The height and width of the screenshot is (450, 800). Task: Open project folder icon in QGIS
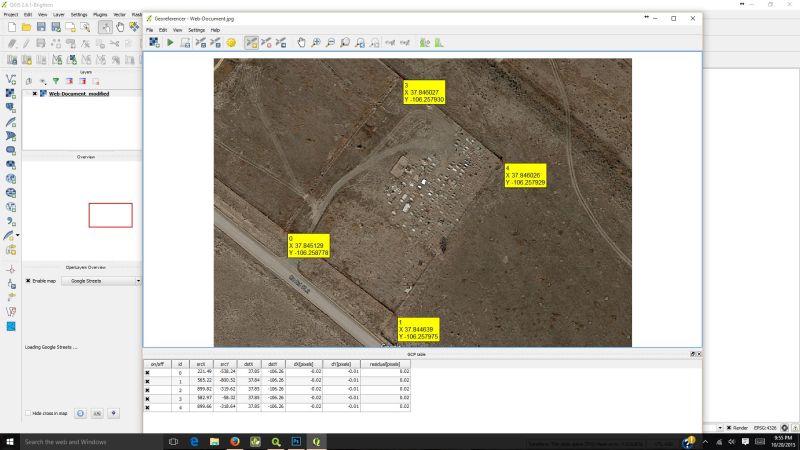click(x=27, y=27)
